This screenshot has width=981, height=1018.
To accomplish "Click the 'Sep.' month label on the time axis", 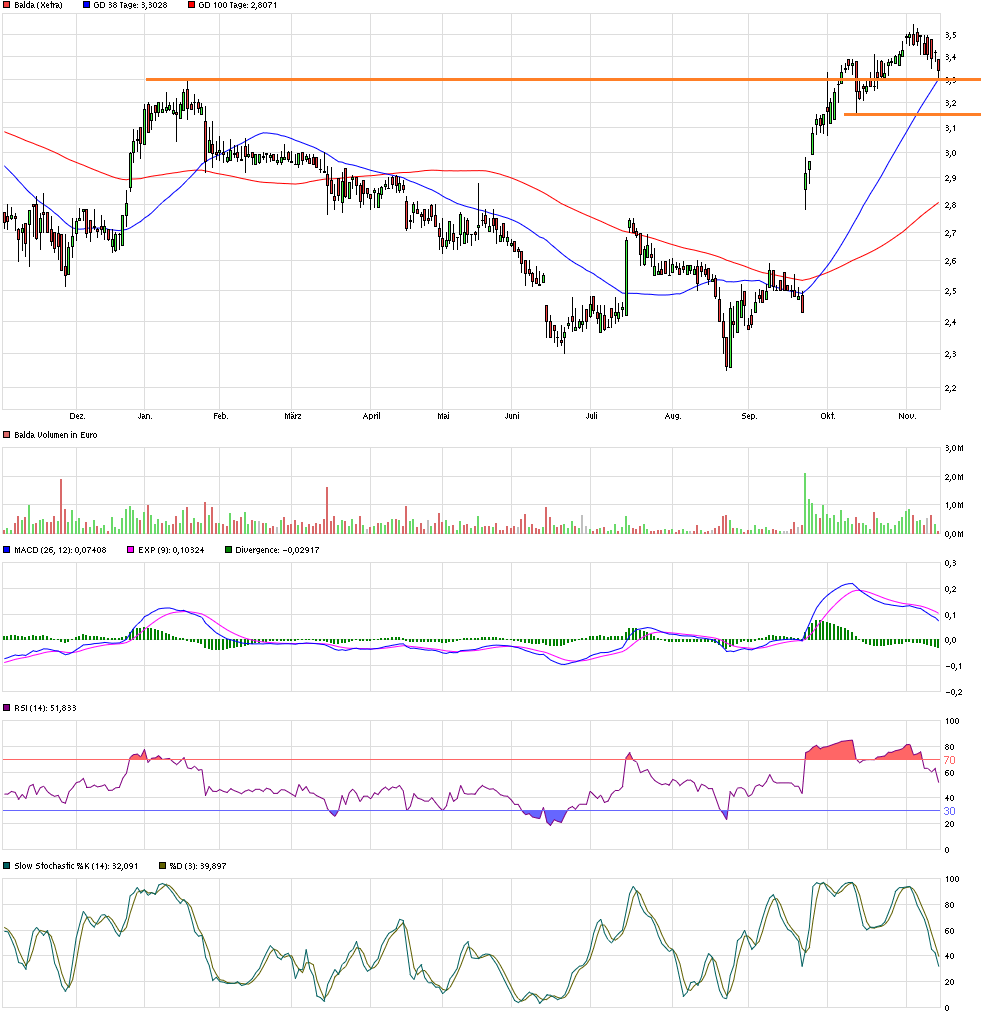I will pyautogui.click(x=749, y=416).
